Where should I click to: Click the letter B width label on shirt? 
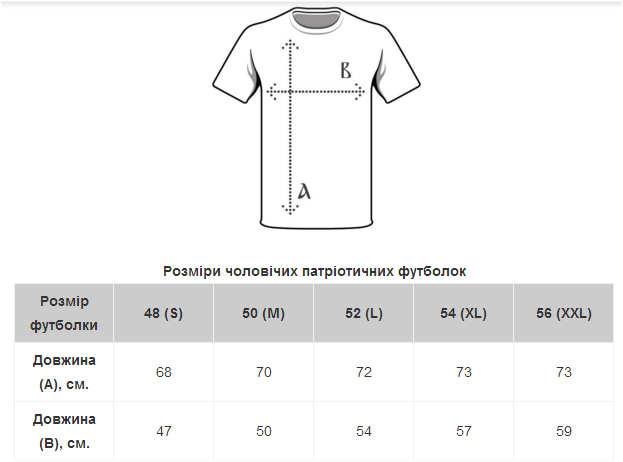[345, 71]
